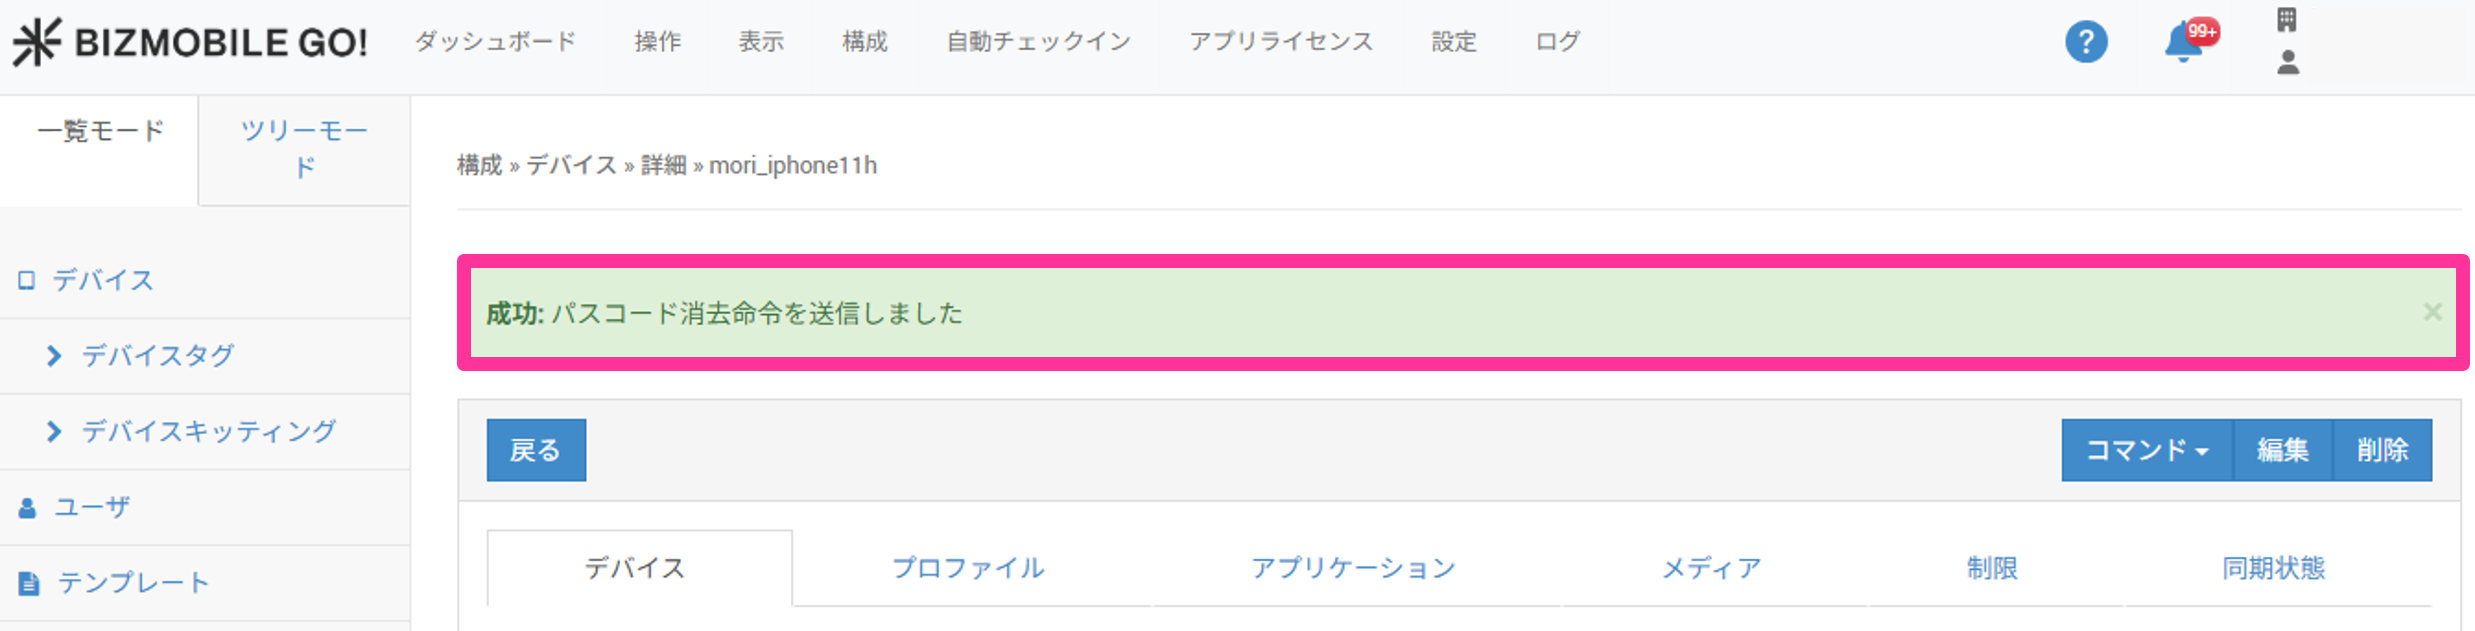Expand the デバイスキッティング sidebar item
The height and width of the screenshot is (631, 2475).
point(208,432)
